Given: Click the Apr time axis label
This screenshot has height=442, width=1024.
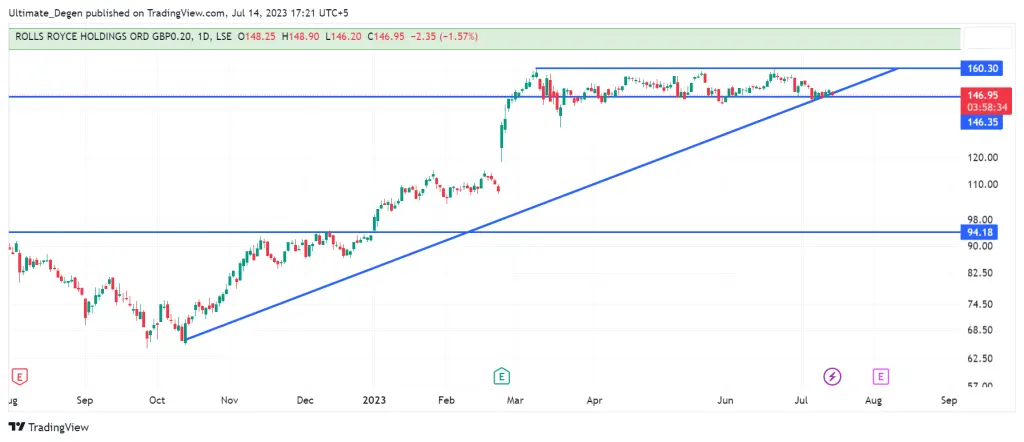Looking at the screenshot, I should (x=594, y=400).
